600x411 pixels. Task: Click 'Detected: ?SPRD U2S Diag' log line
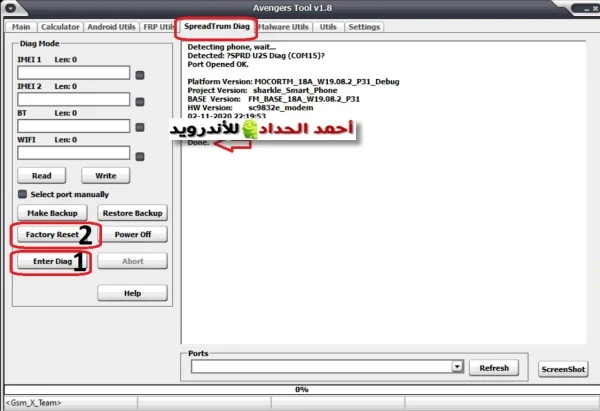(256, 55)
